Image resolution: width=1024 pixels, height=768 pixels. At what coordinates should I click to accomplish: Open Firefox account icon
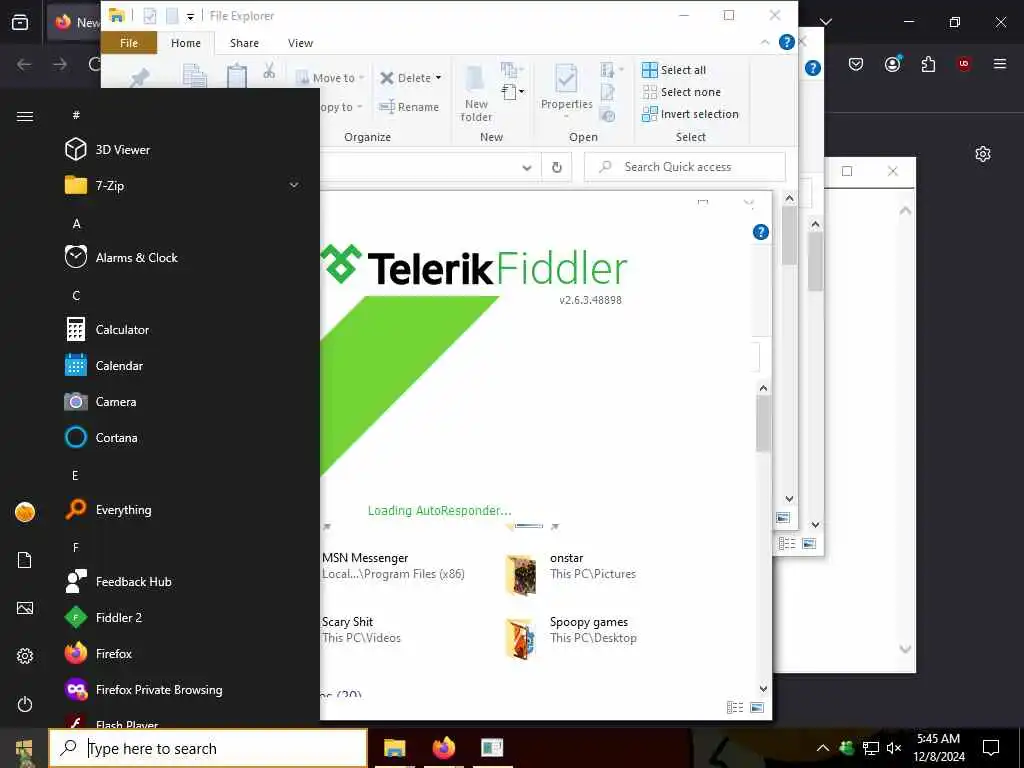(x=893, y=63)
